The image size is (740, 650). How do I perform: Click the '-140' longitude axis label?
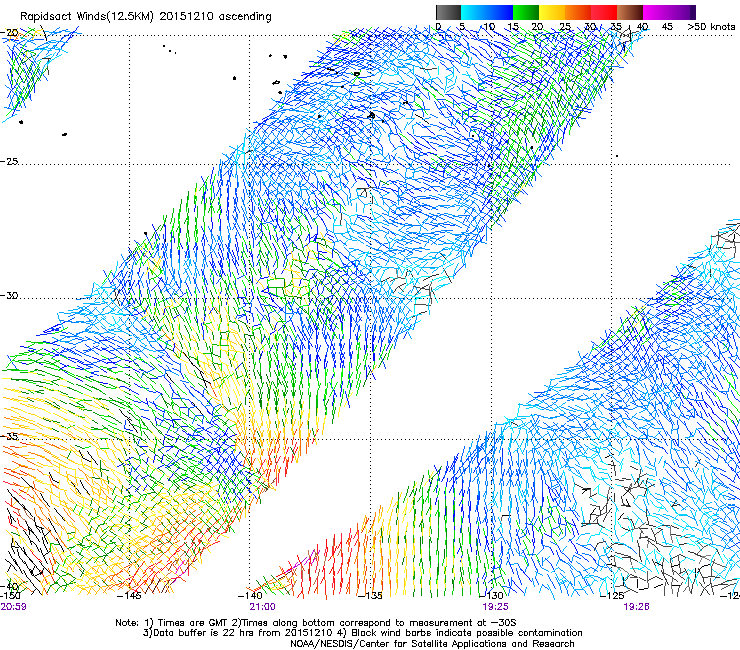coord(250,596)
